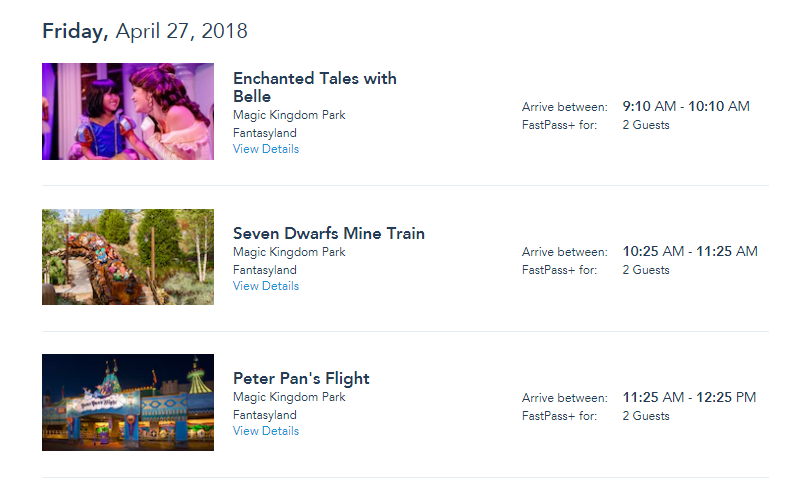The image size is (787, 492).
Task: Open the Enchanted Tales with Belle thumbnail
Action: [128, 111]
